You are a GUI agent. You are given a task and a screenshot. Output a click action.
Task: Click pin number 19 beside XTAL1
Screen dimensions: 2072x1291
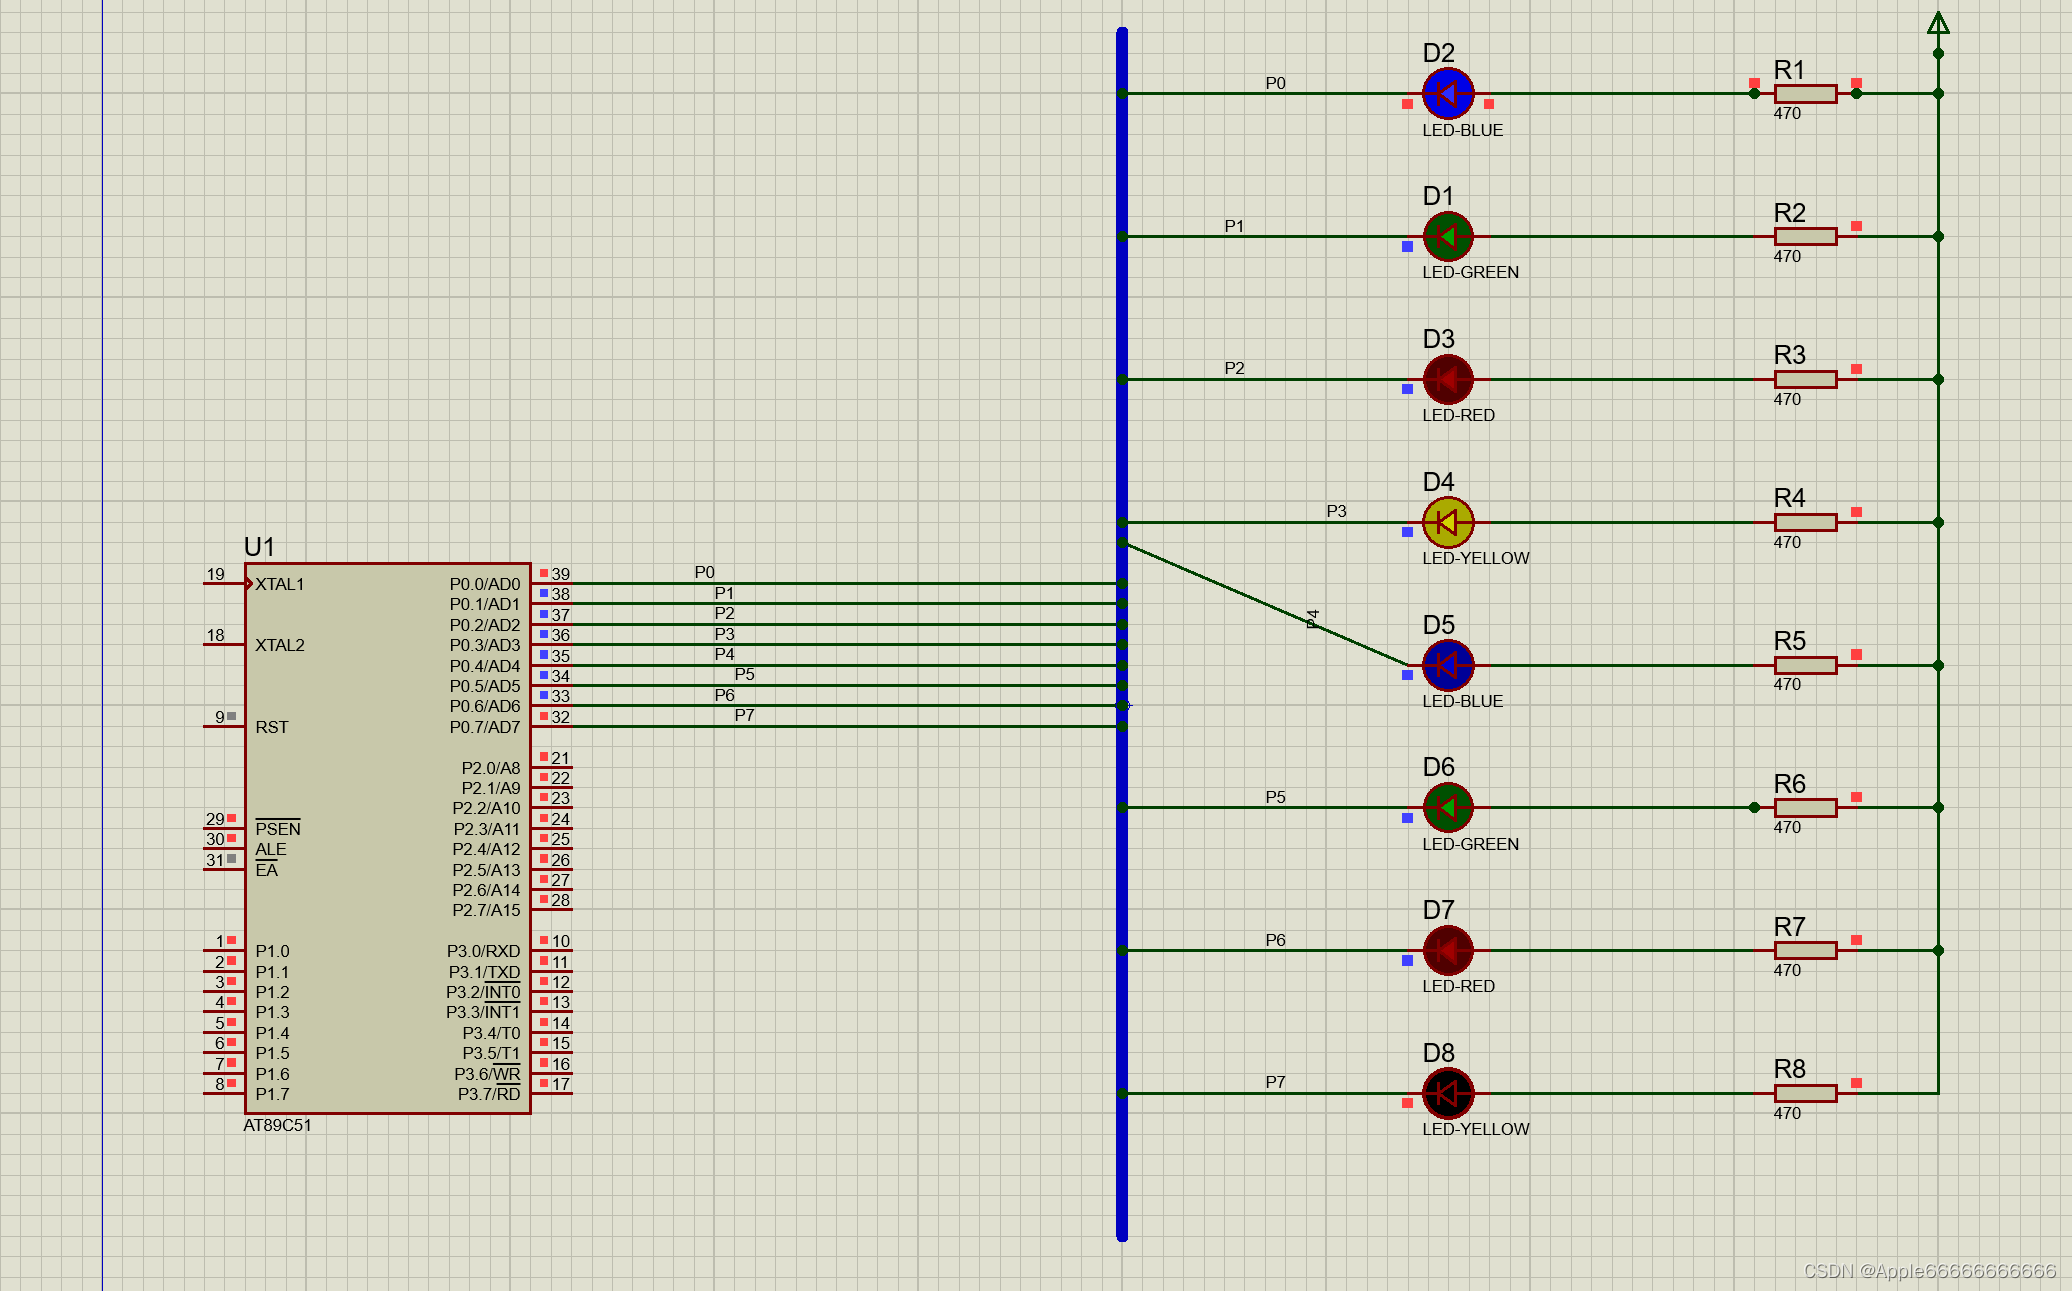[216, 574]
